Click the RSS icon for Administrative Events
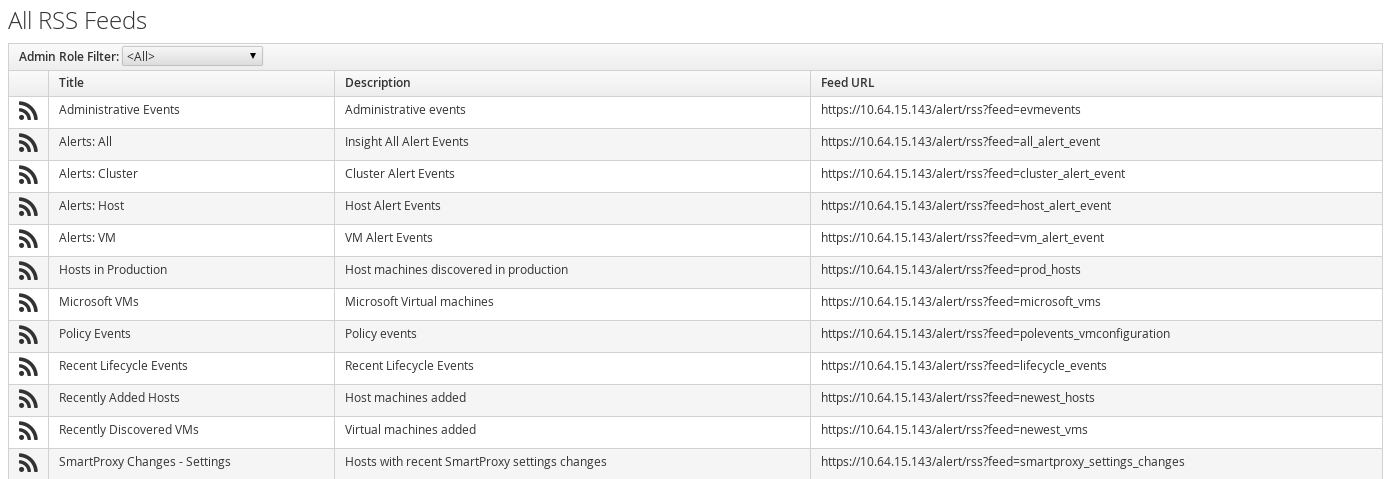The width and height of the screenshot is (1384, 479). click(x=28, y=111)
